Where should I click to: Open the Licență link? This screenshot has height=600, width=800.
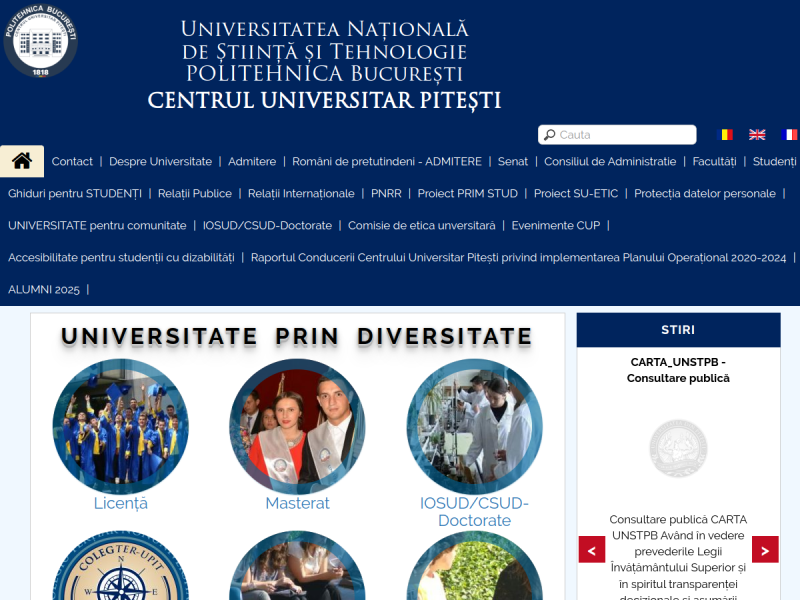[x=120, y=503]
